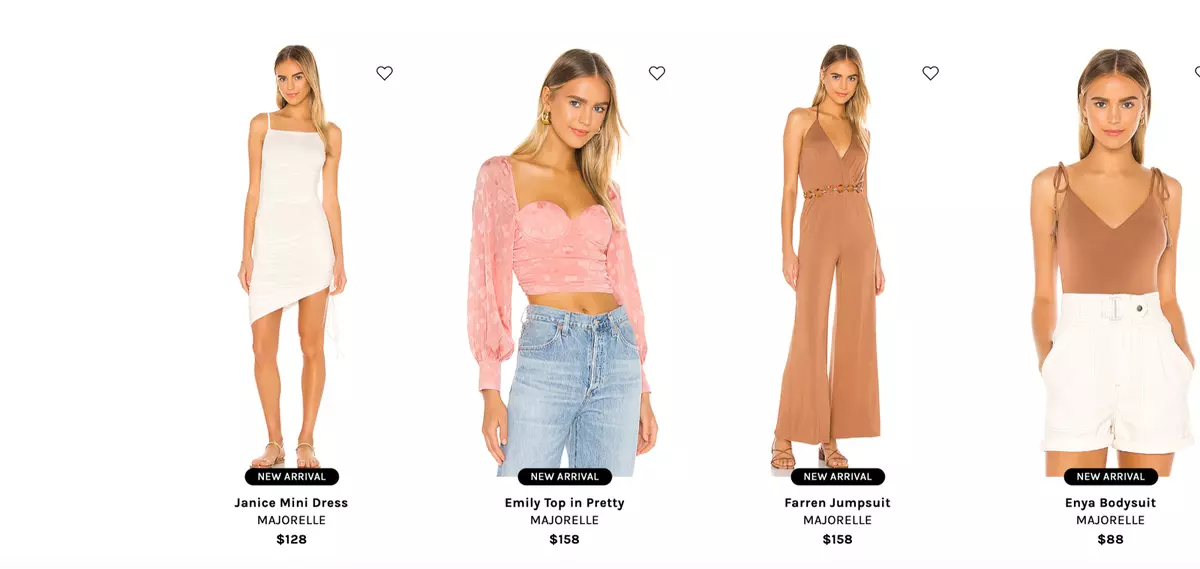Add Farren Jumpsuit to wishlist via heart
The width and height of the screenshot is (1200, 569).
point(930,73)
